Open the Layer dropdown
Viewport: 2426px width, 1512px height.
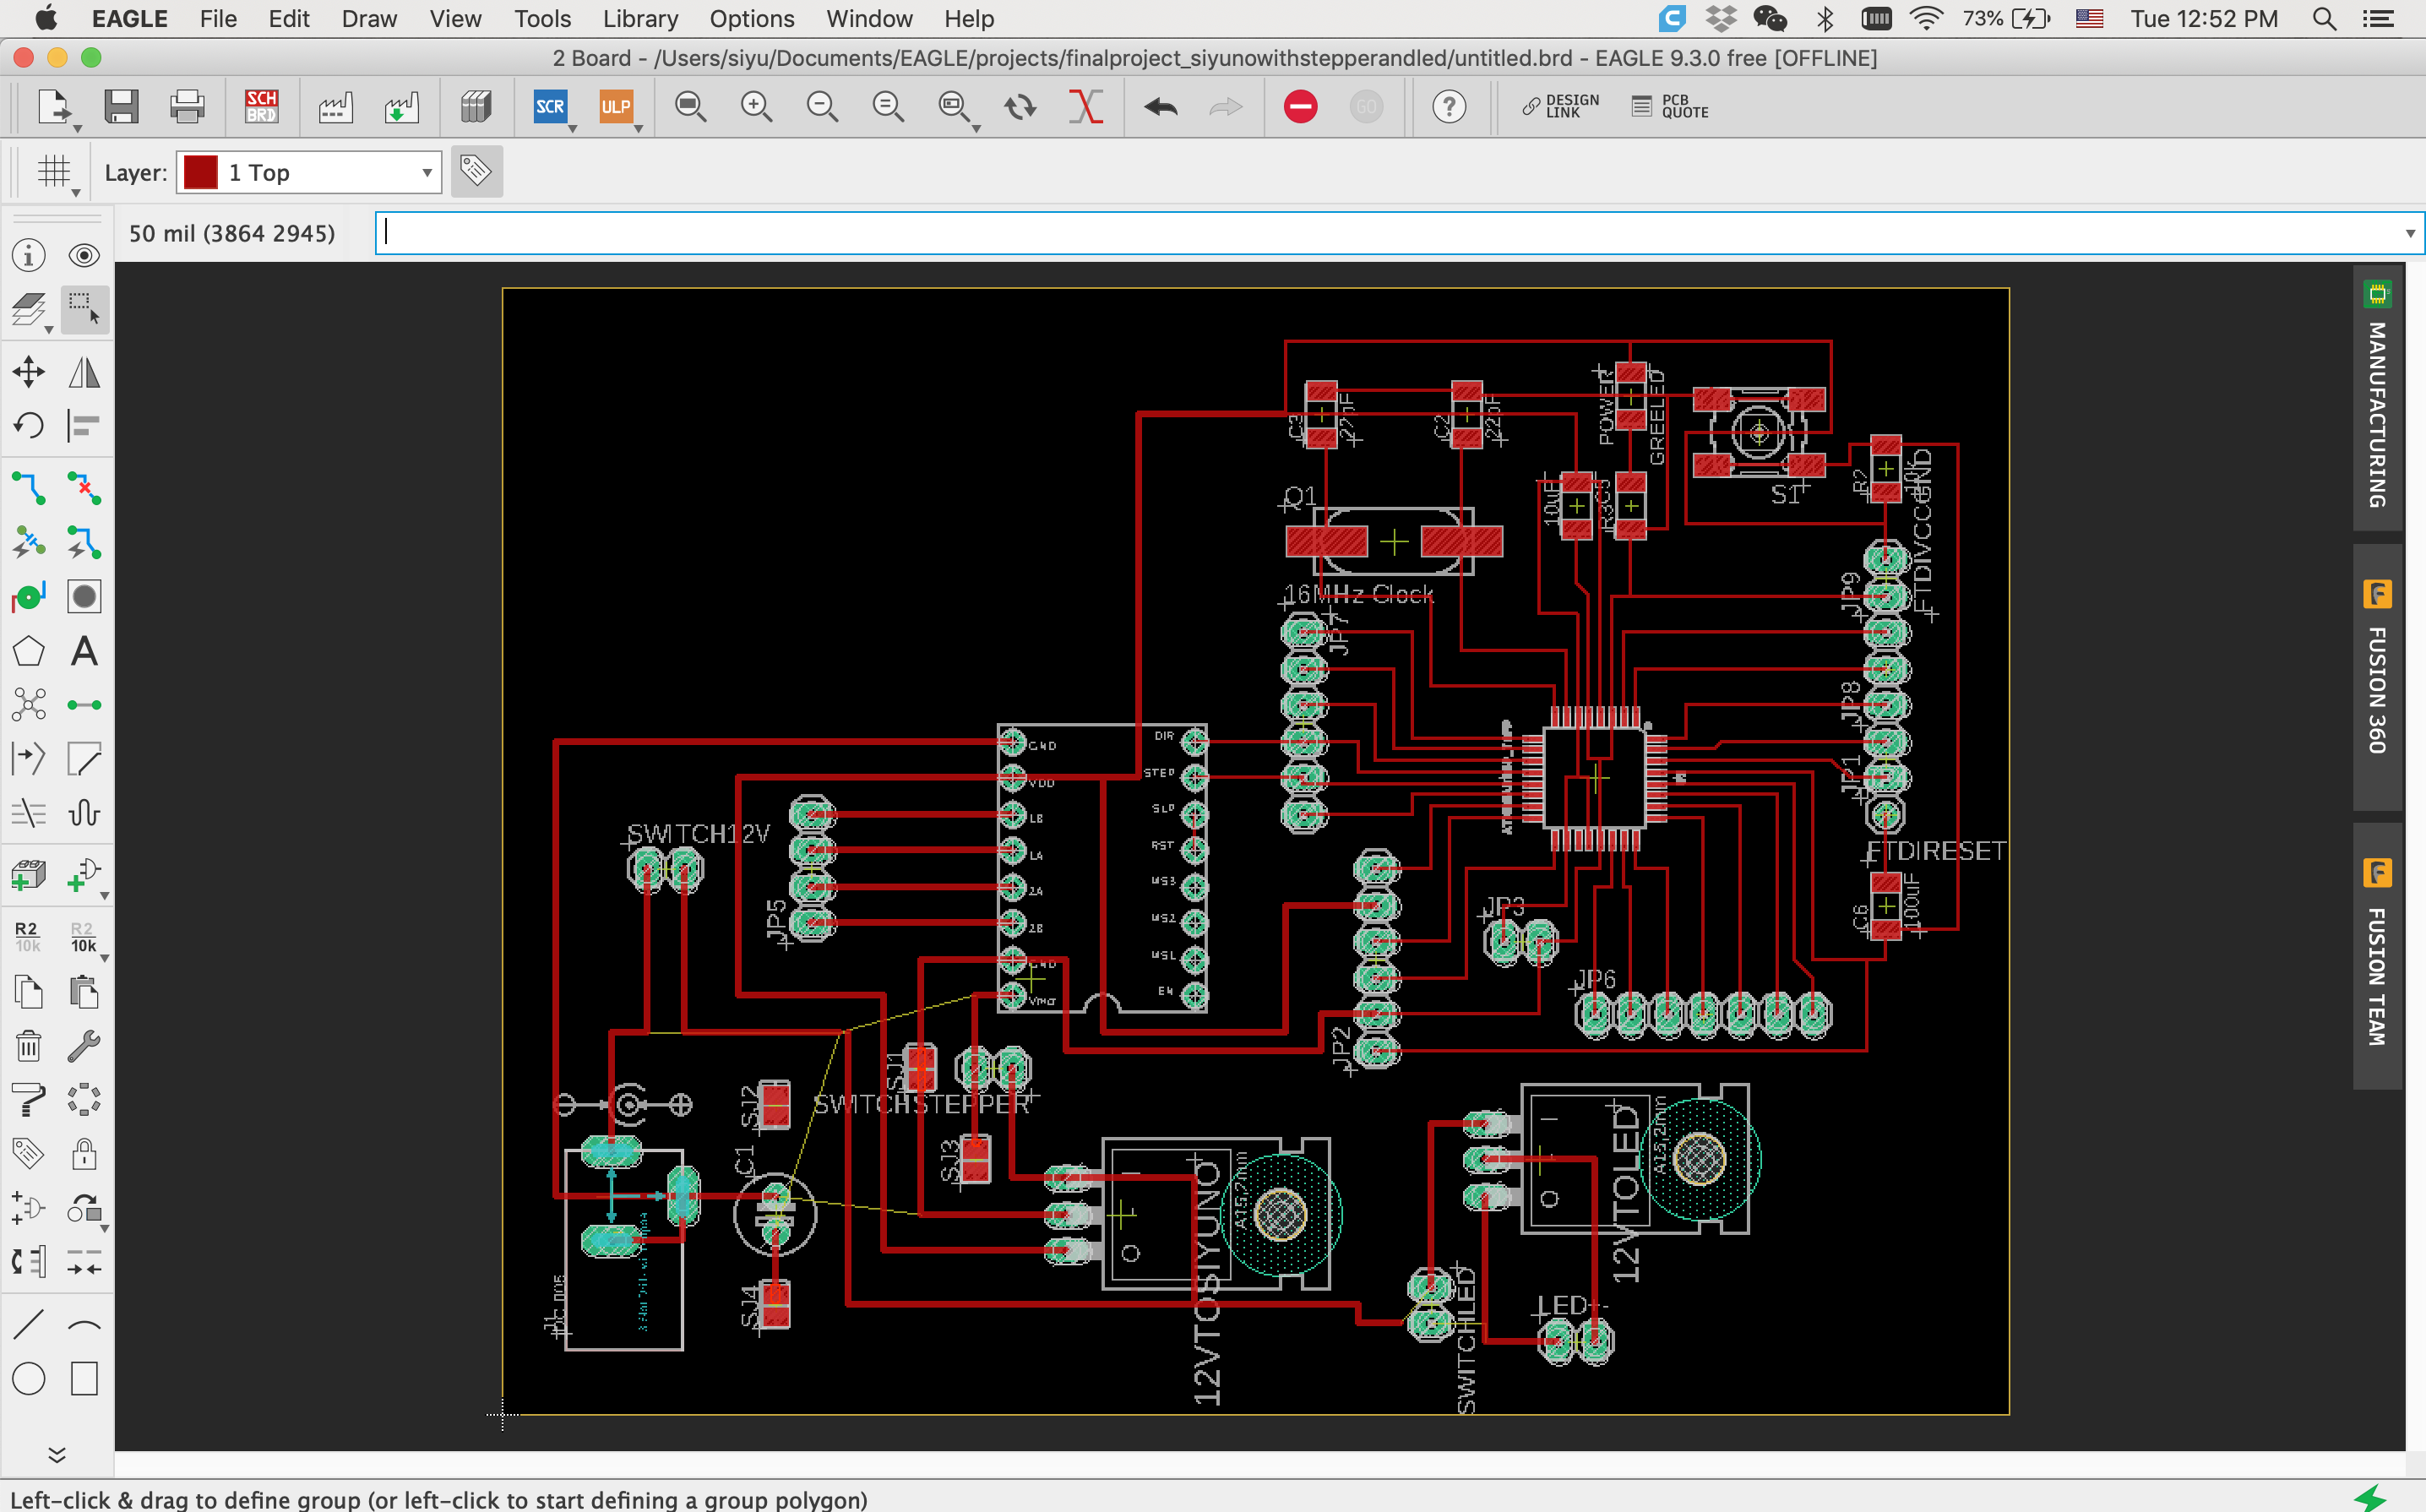pos(309,172)
